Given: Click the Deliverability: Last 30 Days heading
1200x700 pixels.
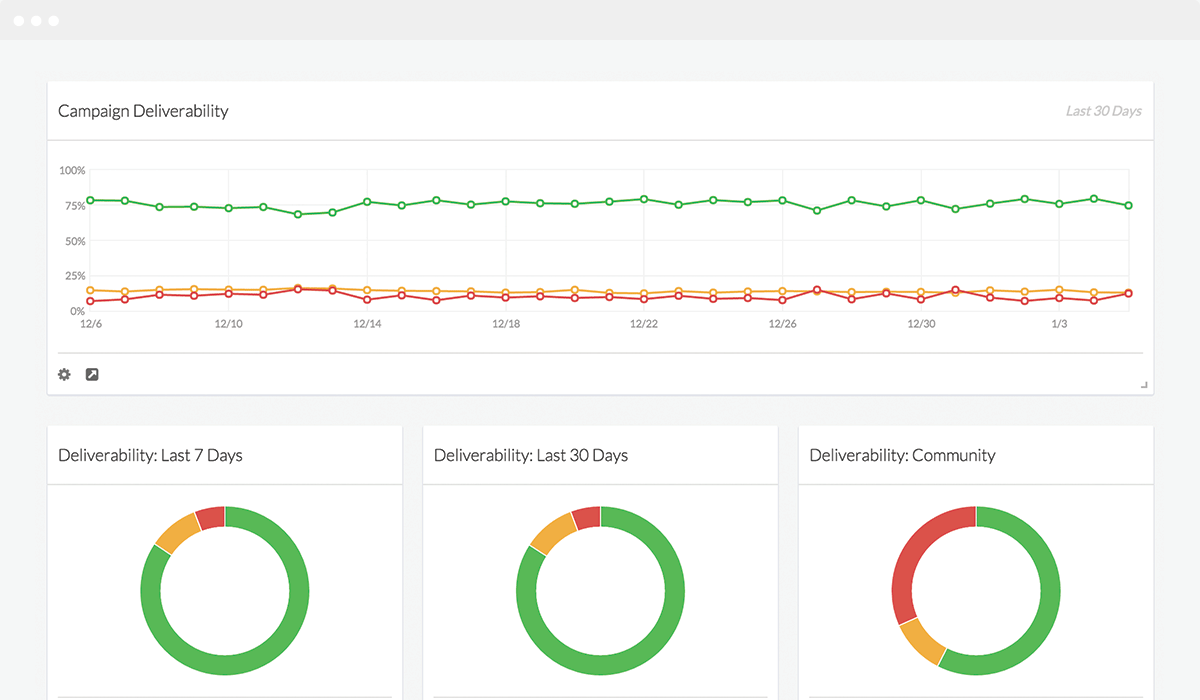Looking at the screenshot, I should point(531,455).
